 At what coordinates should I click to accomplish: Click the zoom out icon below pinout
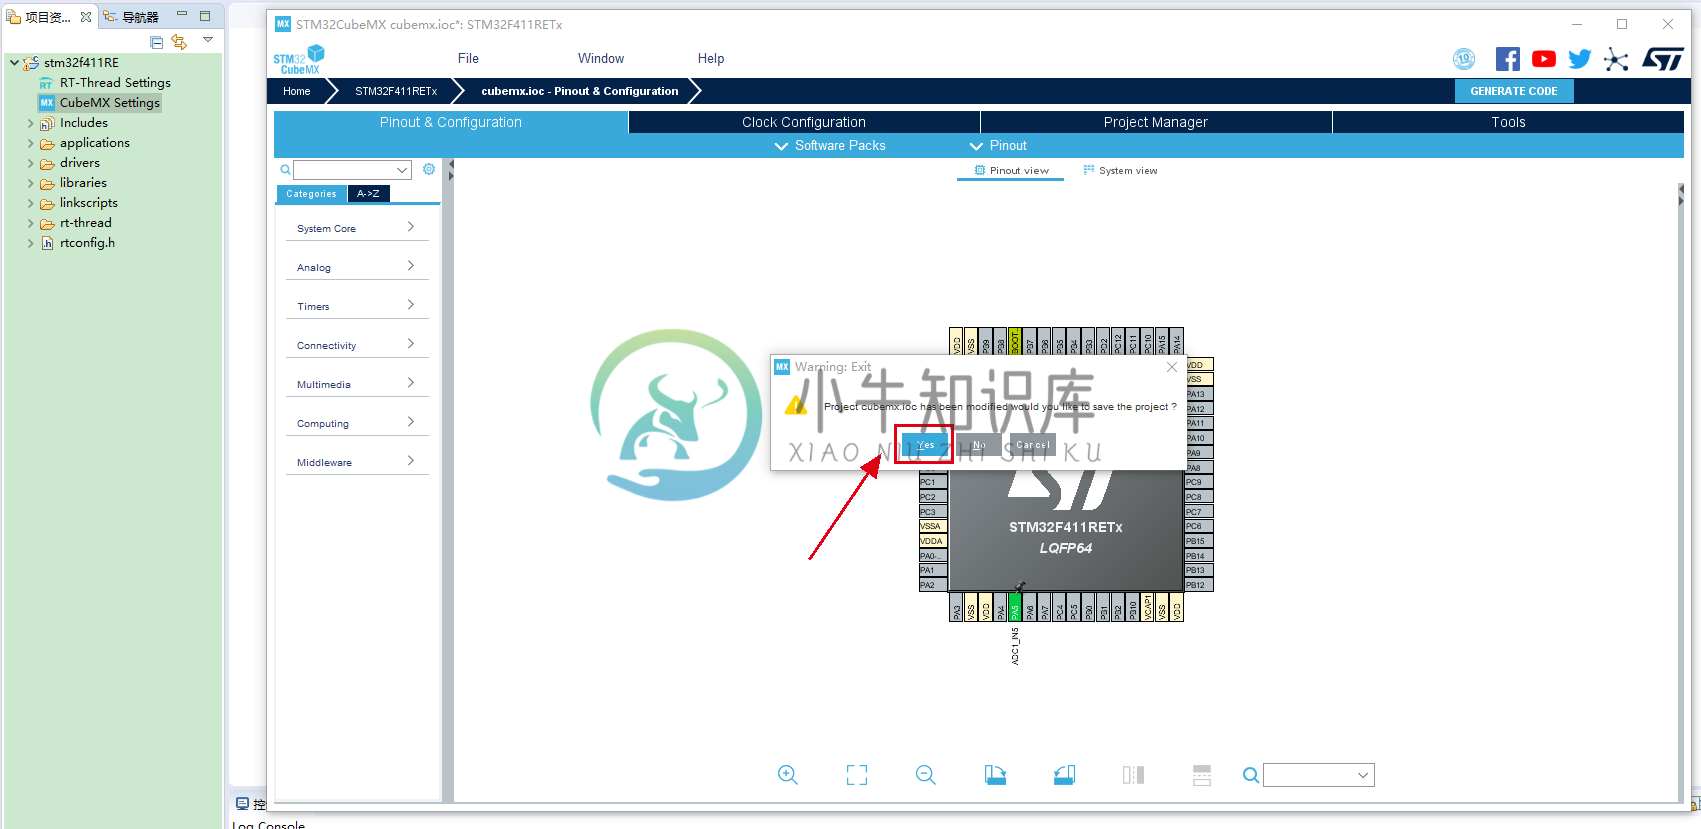926,775
